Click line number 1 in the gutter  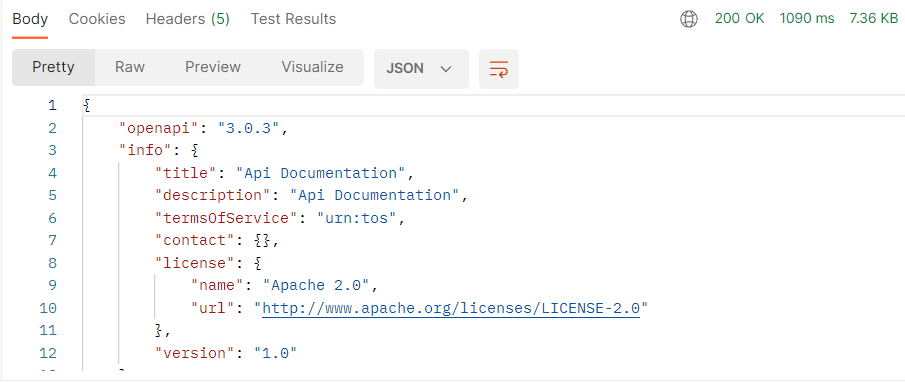[x=53, y=106]
